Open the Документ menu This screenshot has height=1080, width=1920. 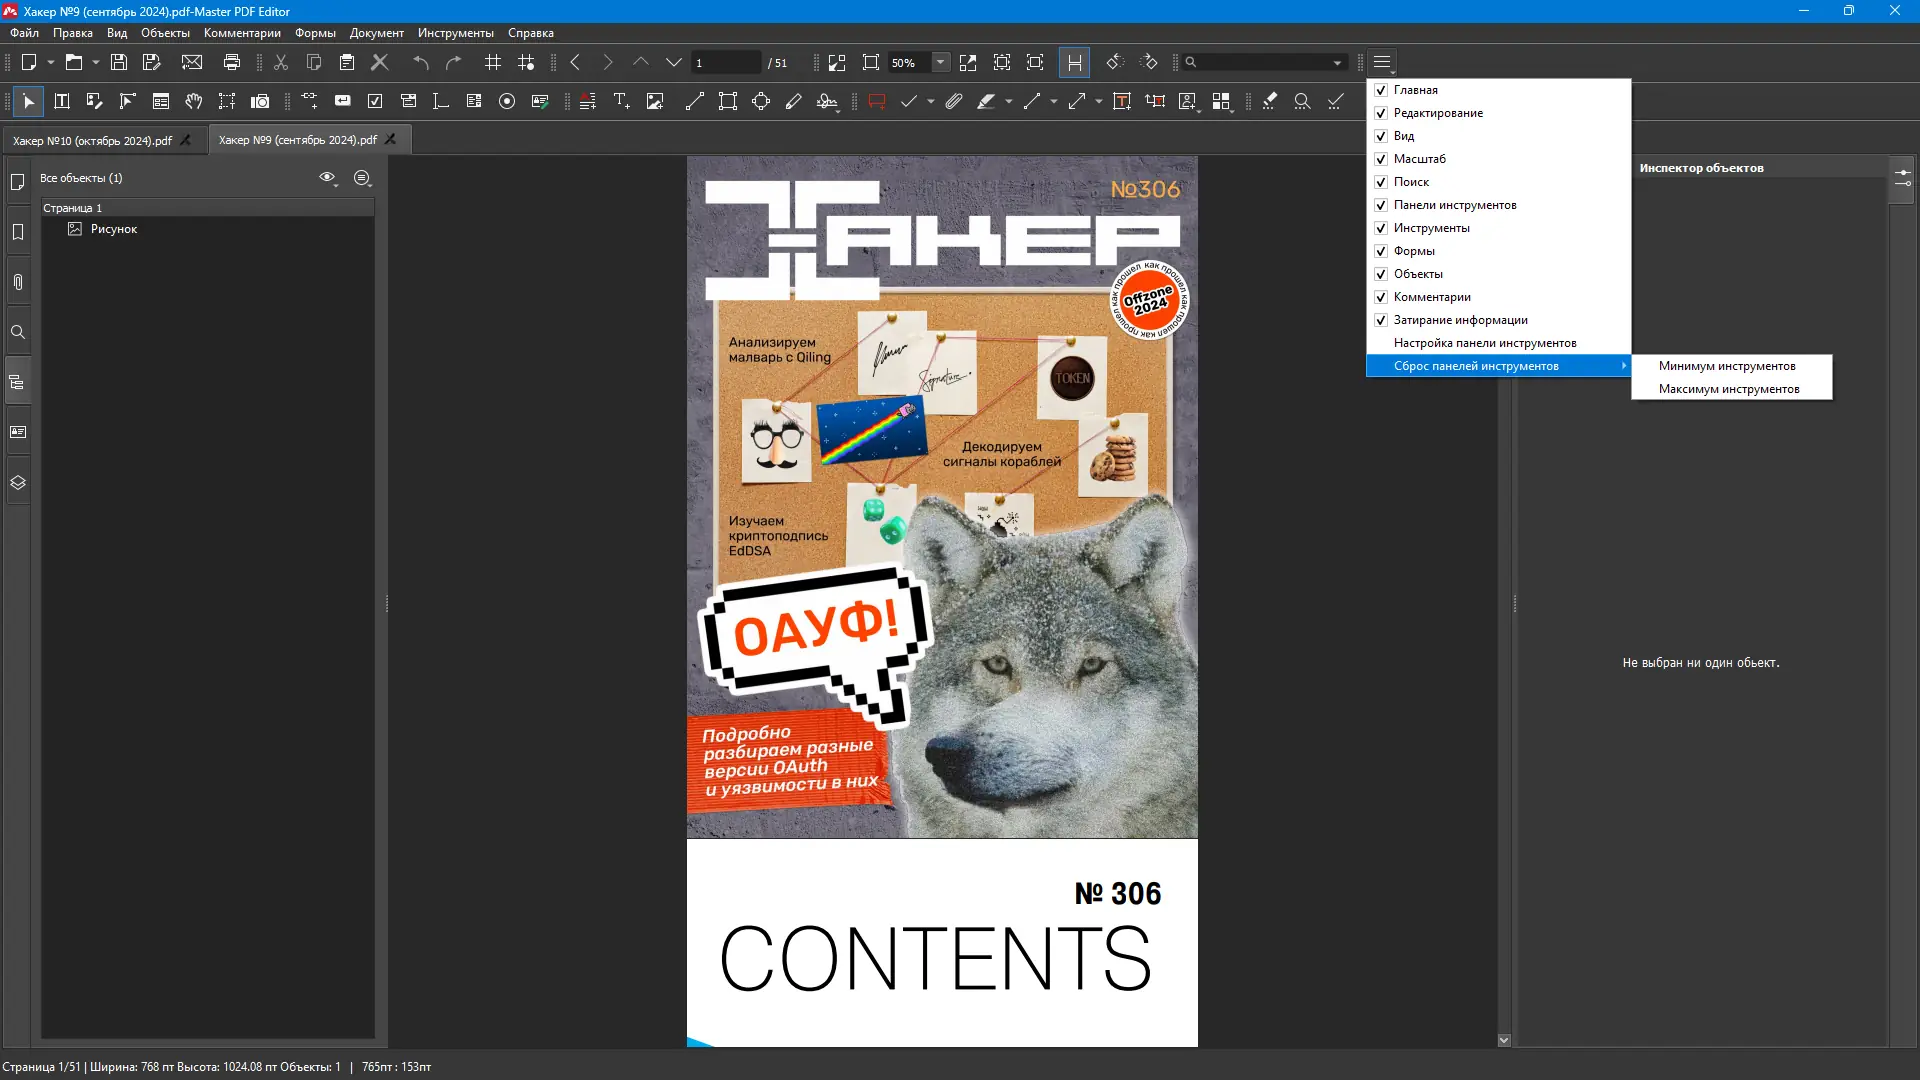[x=376, y=33]
